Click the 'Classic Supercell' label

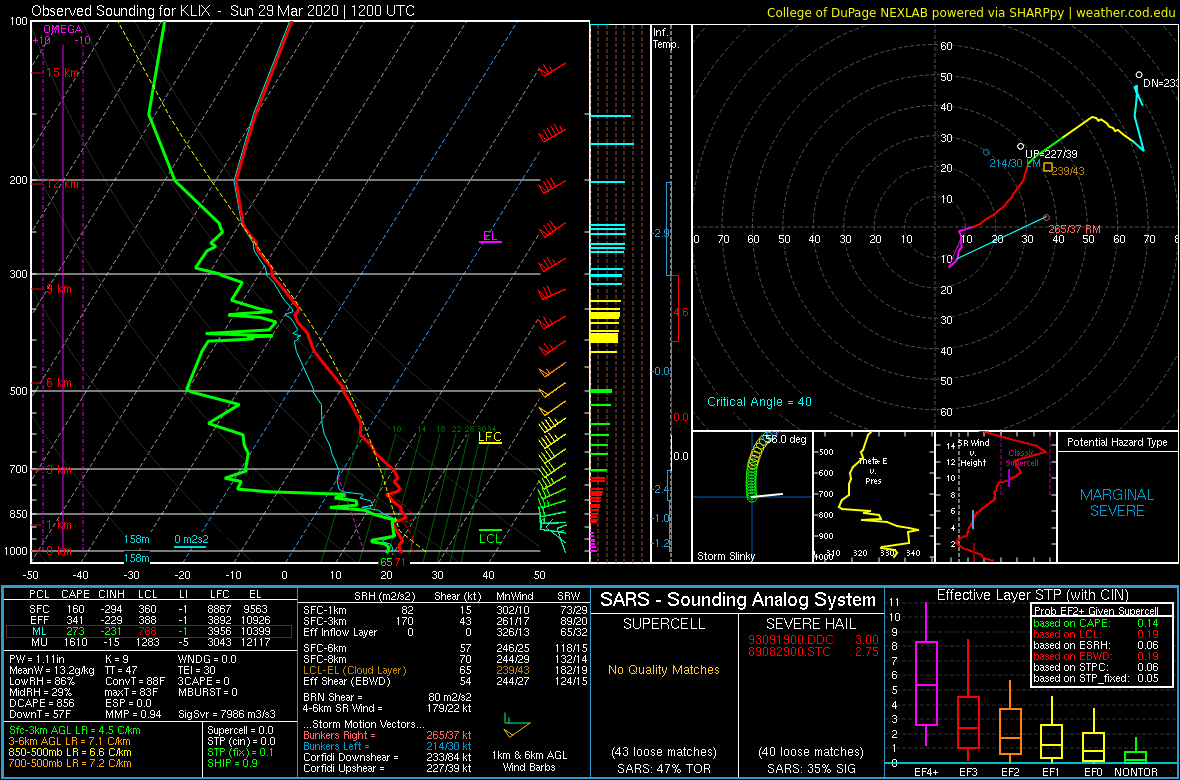[1021, 458]
